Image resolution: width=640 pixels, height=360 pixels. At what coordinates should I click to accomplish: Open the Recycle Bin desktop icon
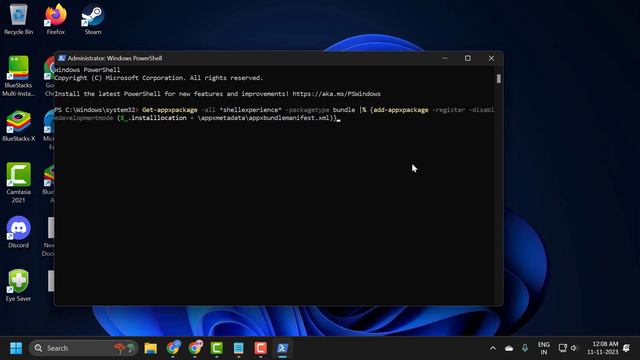tap(18, 19)
